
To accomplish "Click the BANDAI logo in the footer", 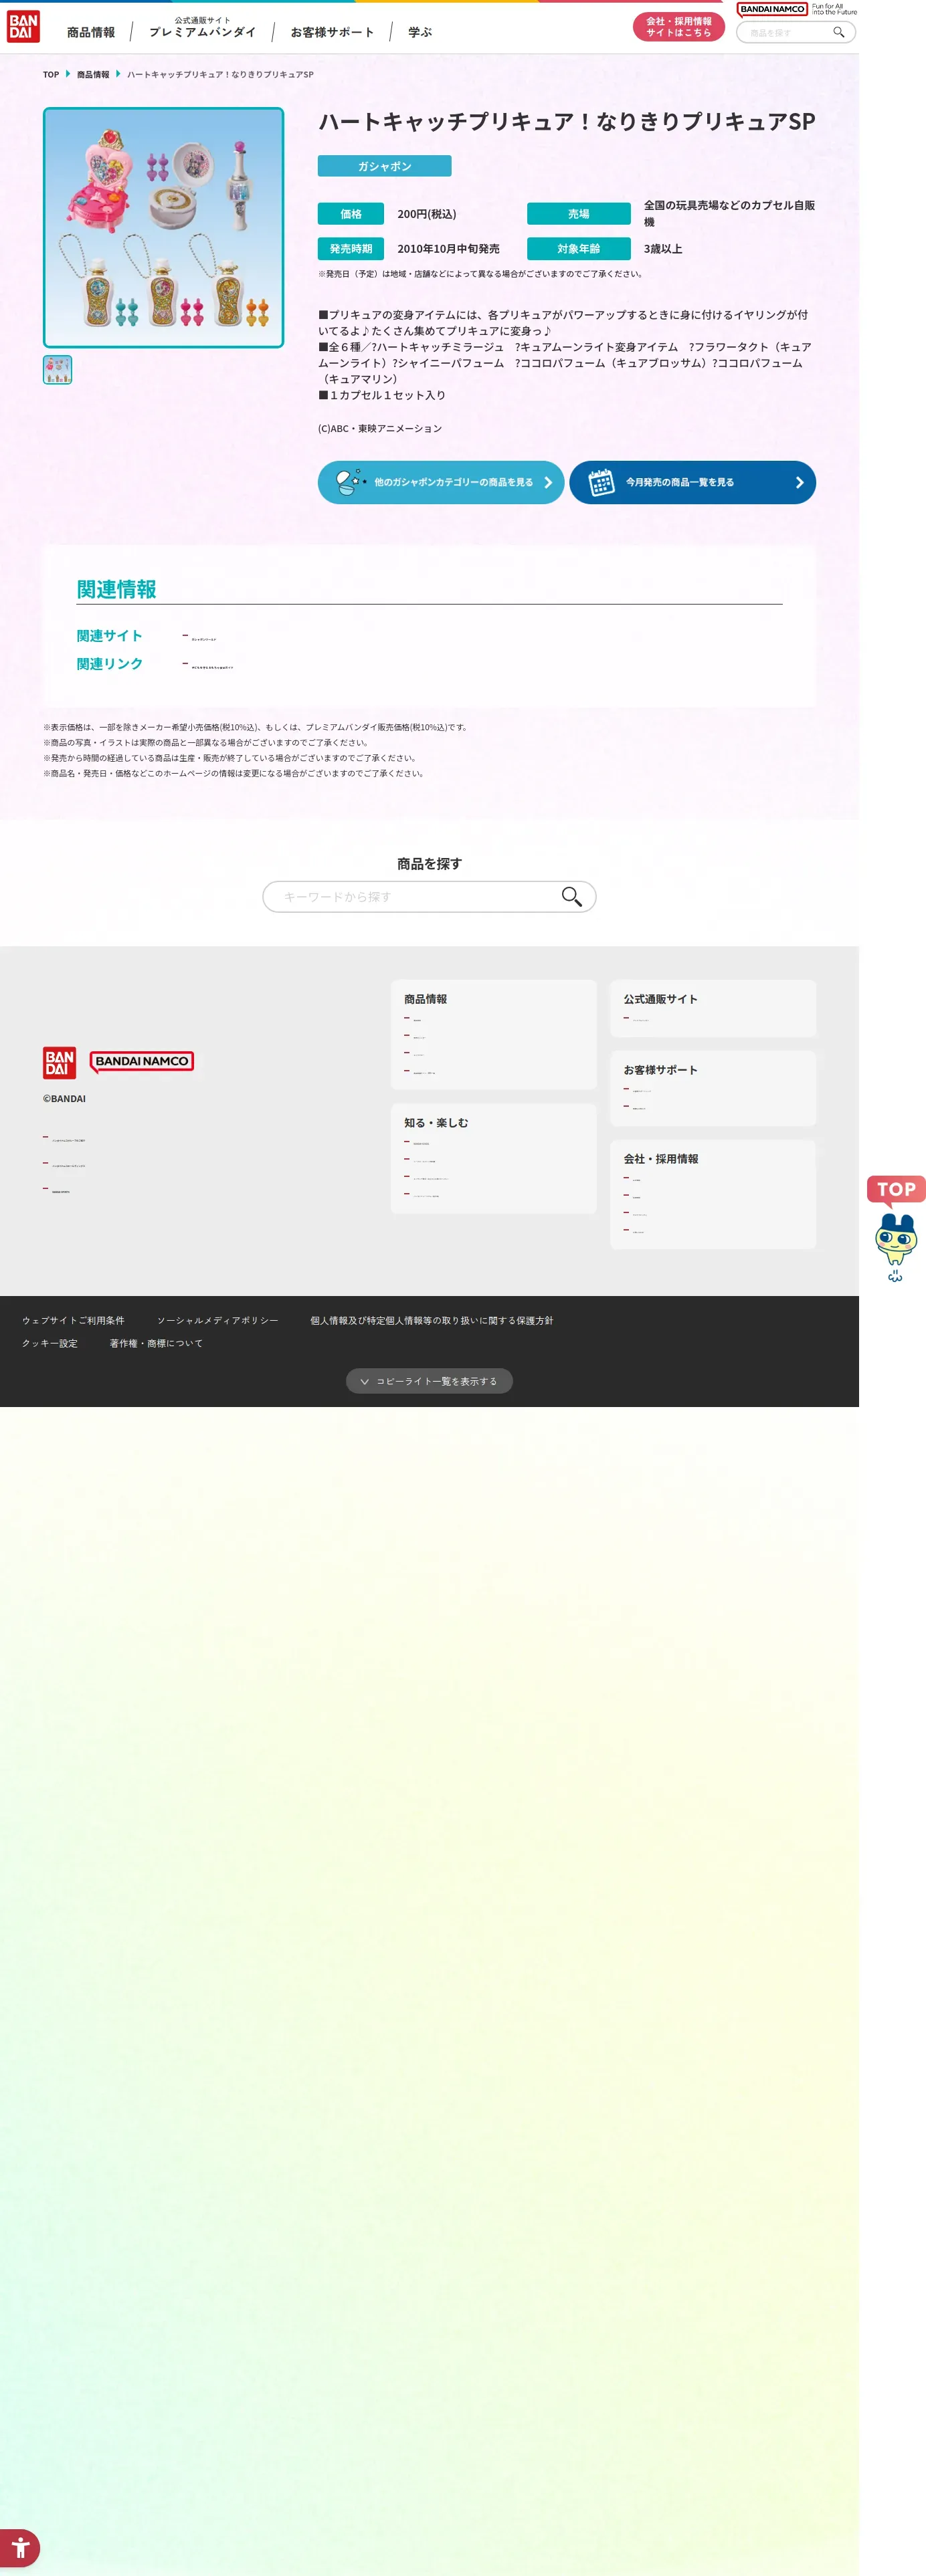I will coord(59,1062).
